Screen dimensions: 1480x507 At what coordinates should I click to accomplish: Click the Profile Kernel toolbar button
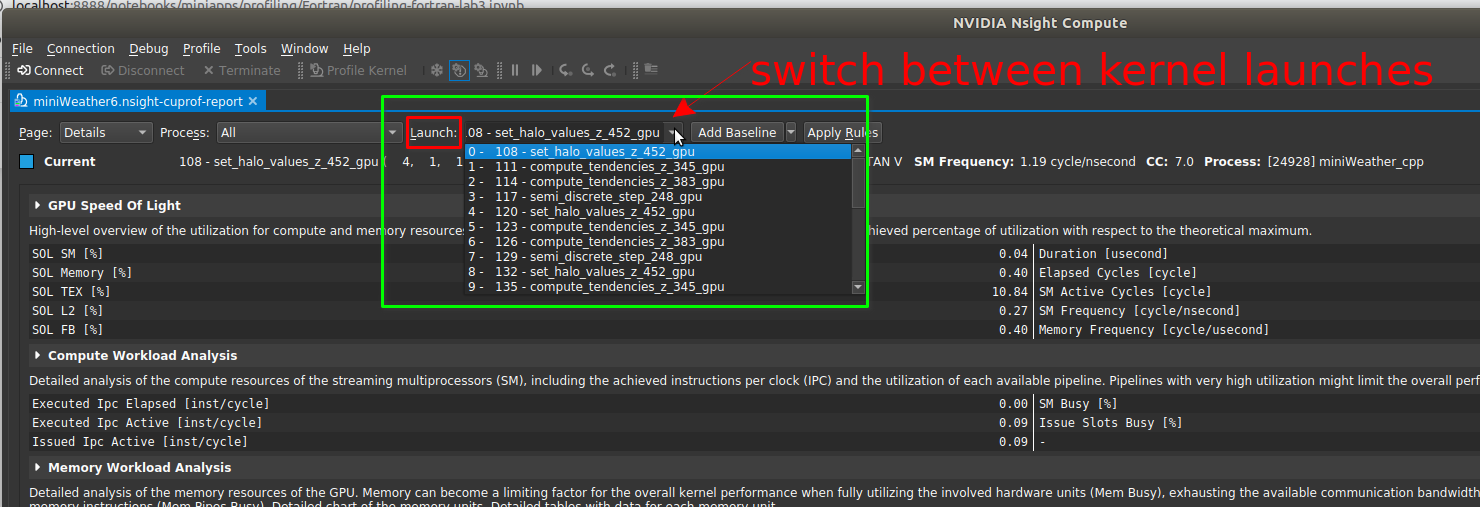coord(357,70)
